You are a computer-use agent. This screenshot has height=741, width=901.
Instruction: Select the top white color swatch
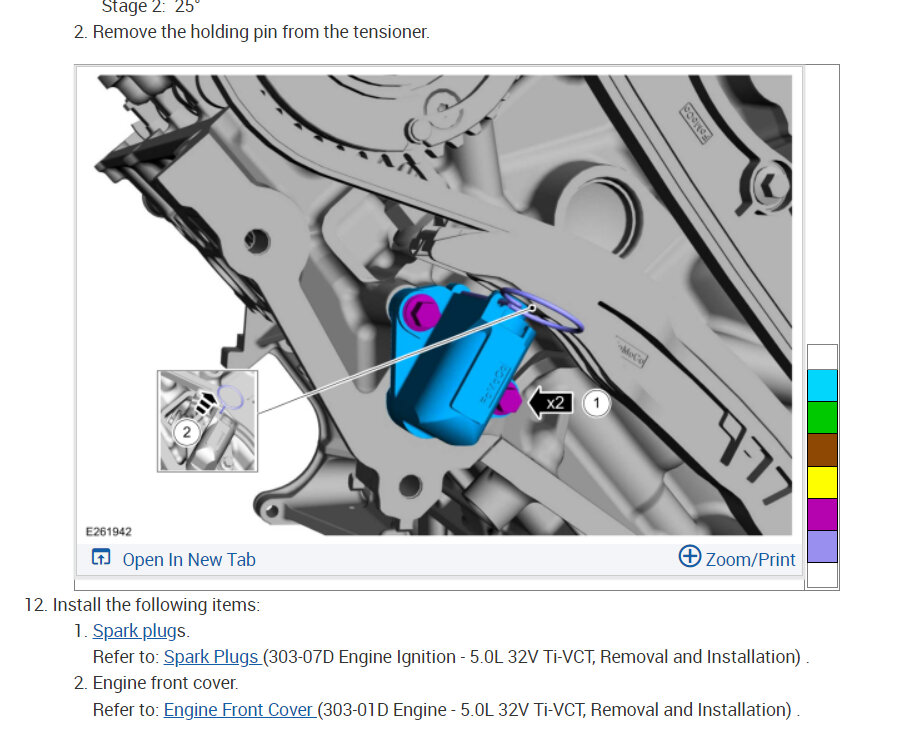click(822, 357)
